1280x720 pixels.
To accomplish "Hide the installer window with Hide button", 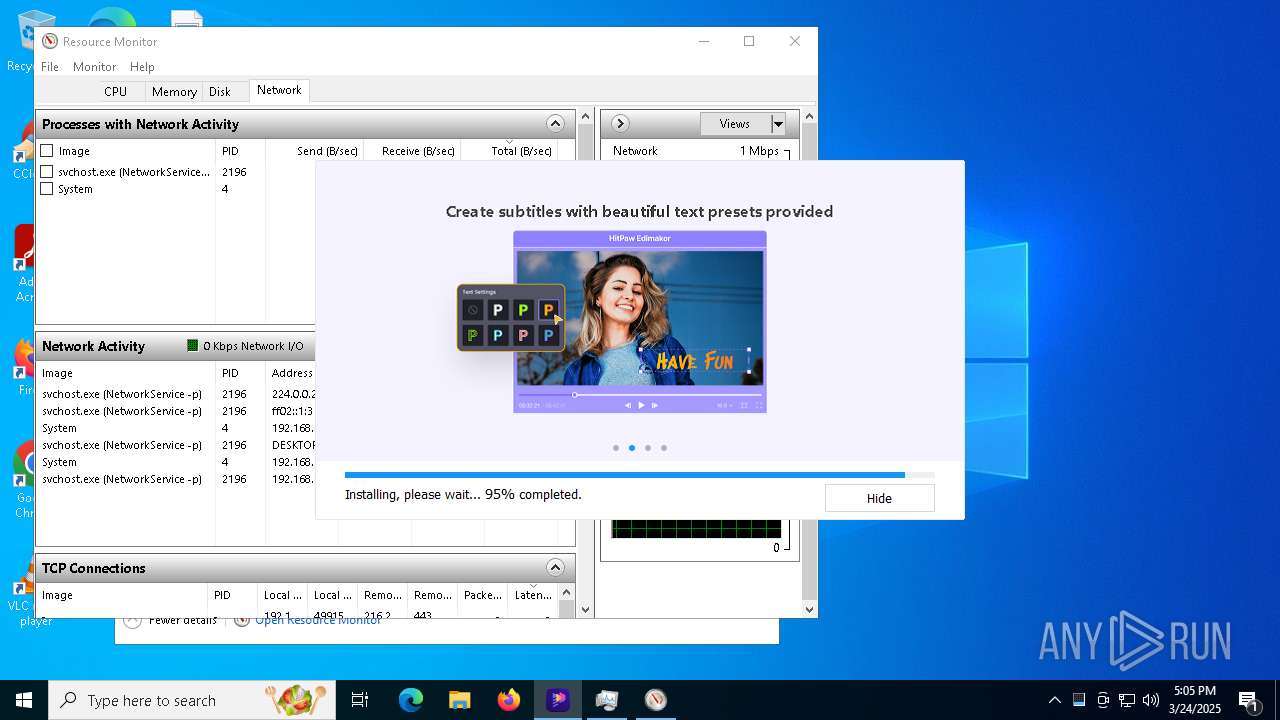I will tap(879, 498).
